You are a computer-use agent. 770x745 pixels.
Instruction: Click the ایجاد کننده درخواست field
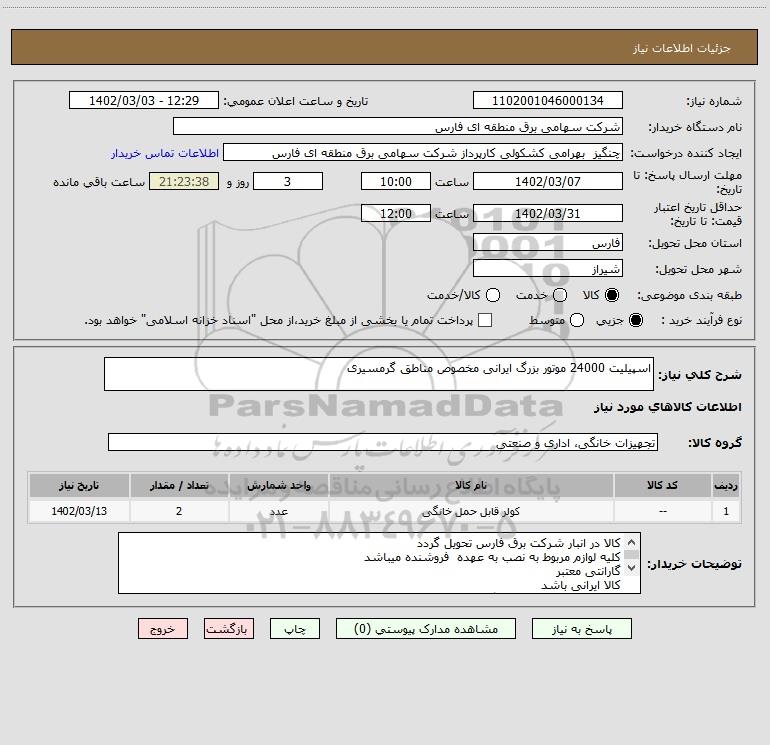tap(423, 153)
